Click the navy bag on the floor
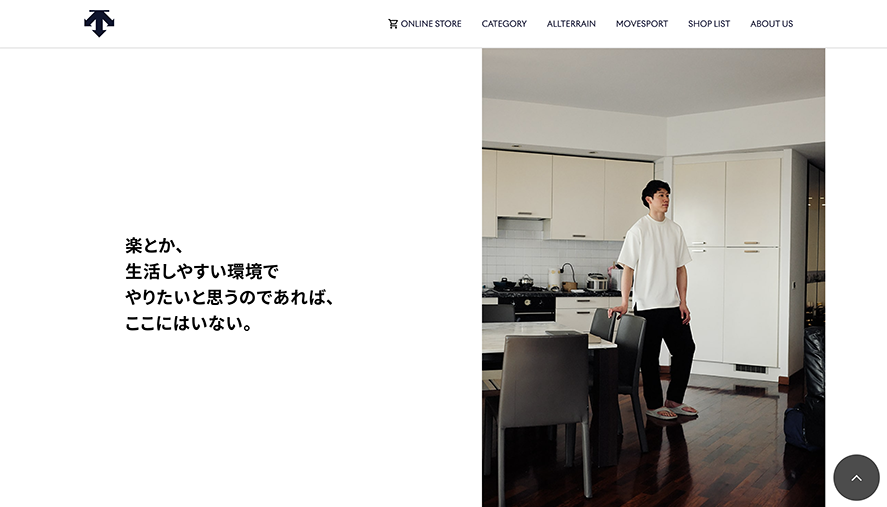The width and height of the screenshot is (887, 507). (797, 427)
